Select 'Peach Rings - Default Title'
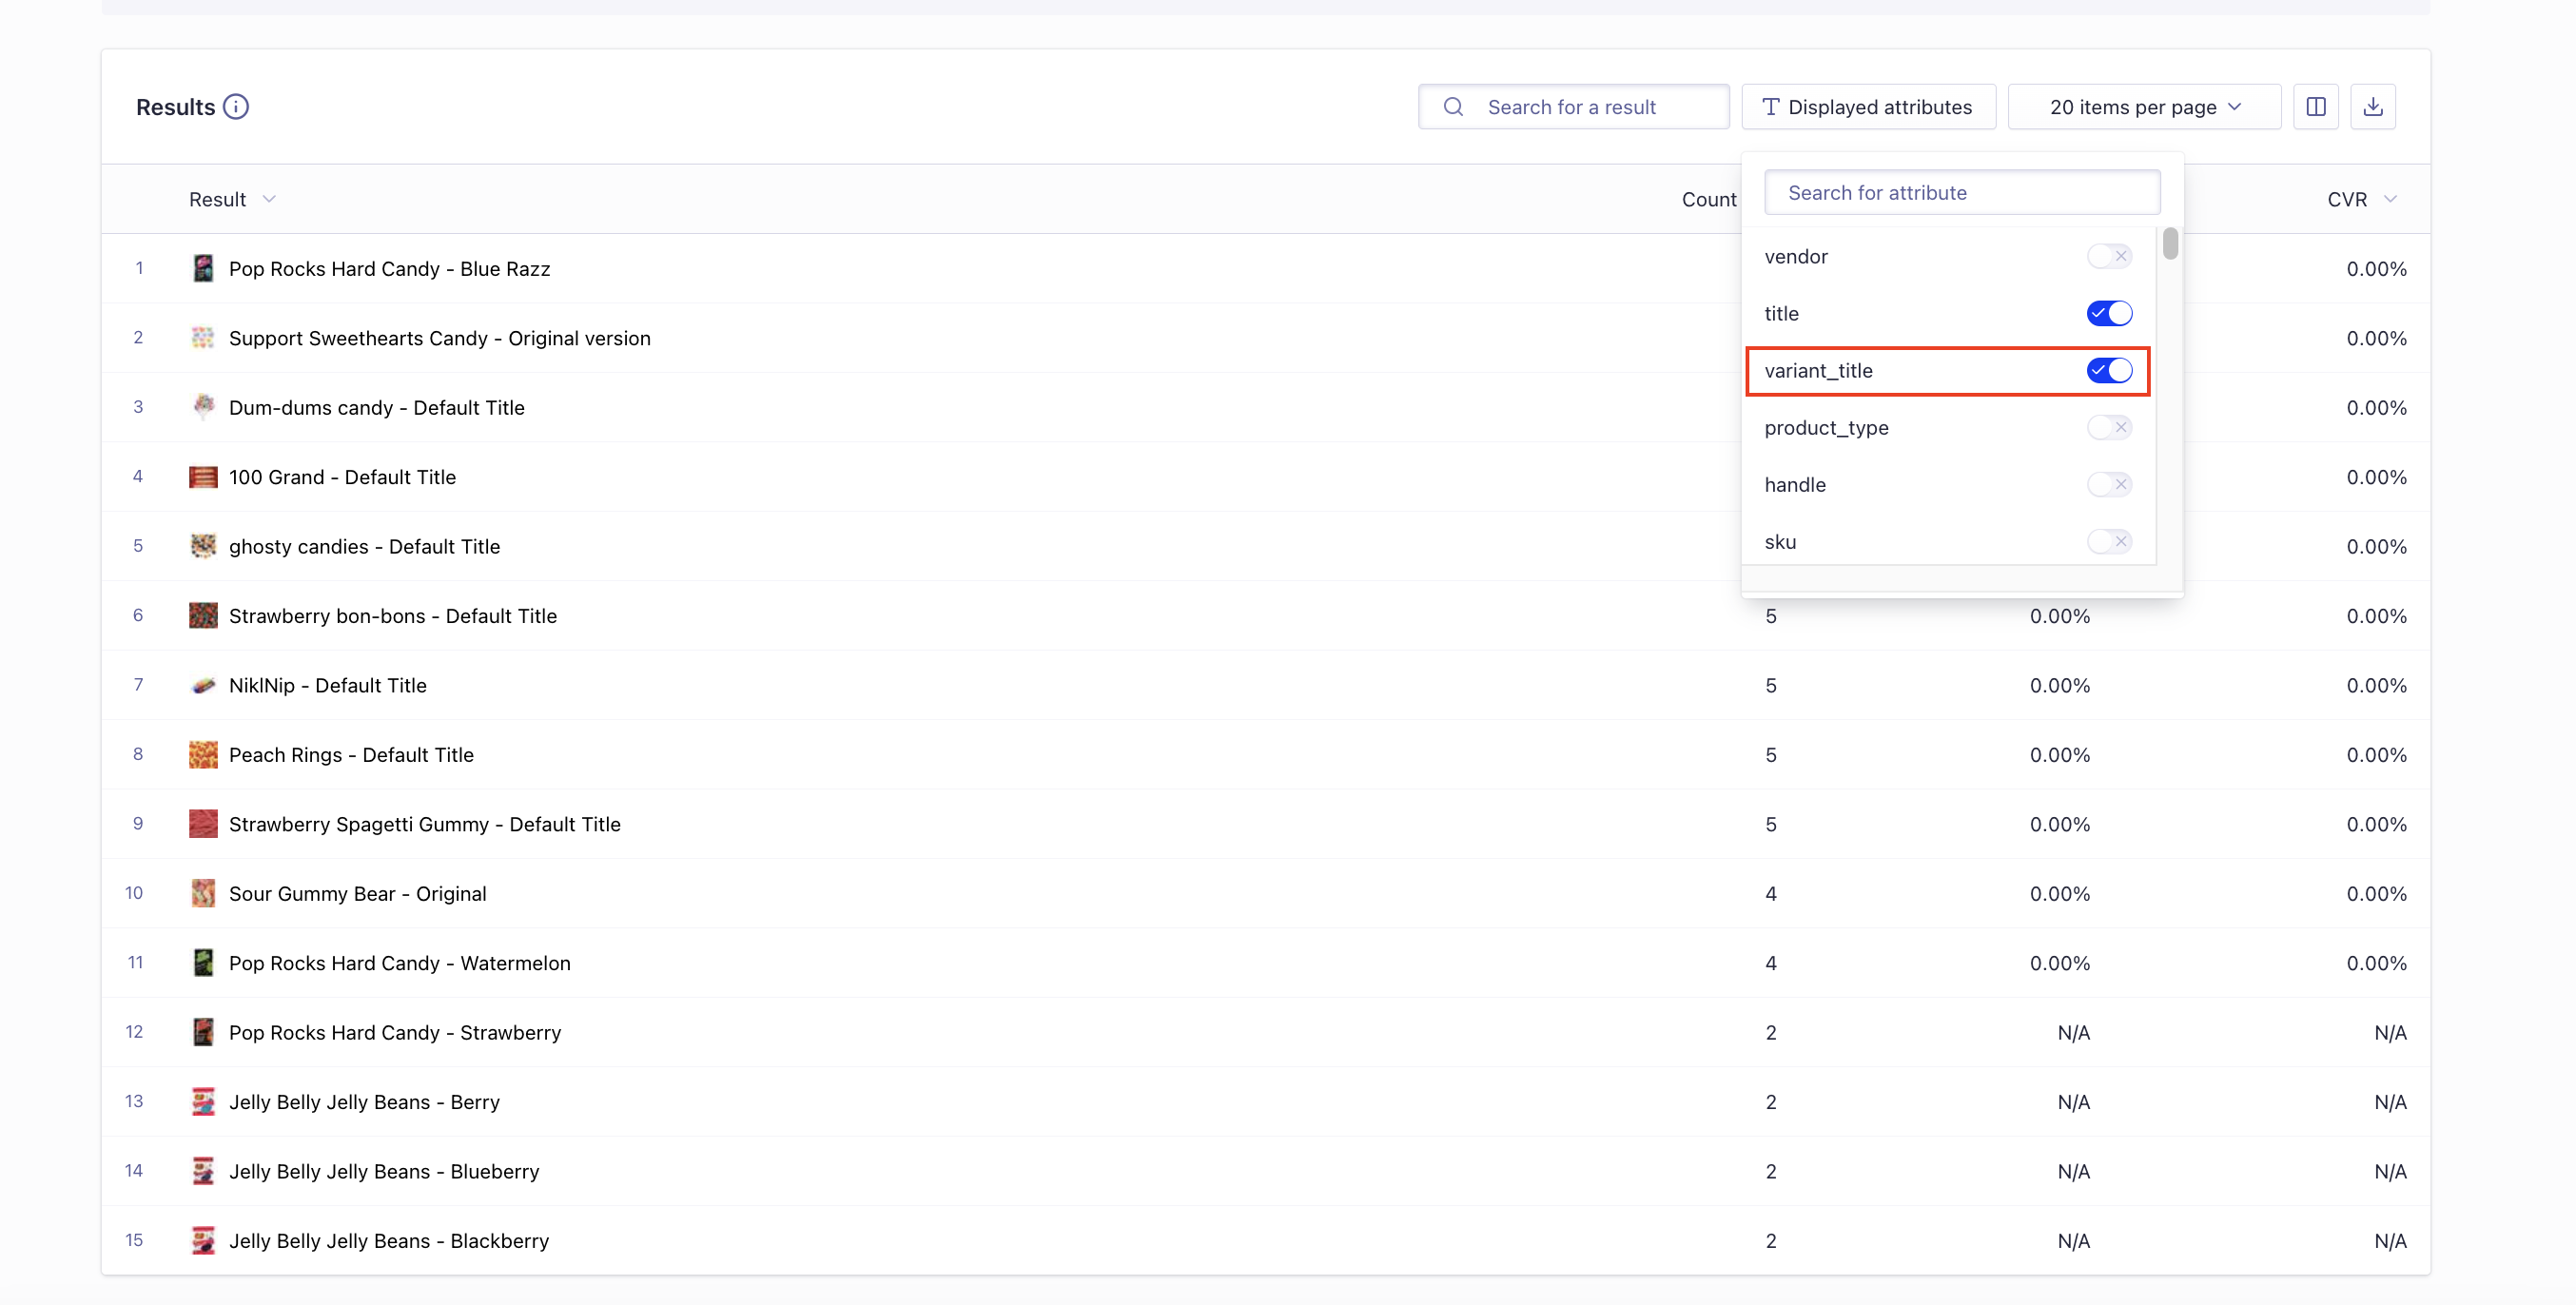Image resolution: width=2576 pixels, height=1305 pixels. pyautogui.click(x=351, y=755)
